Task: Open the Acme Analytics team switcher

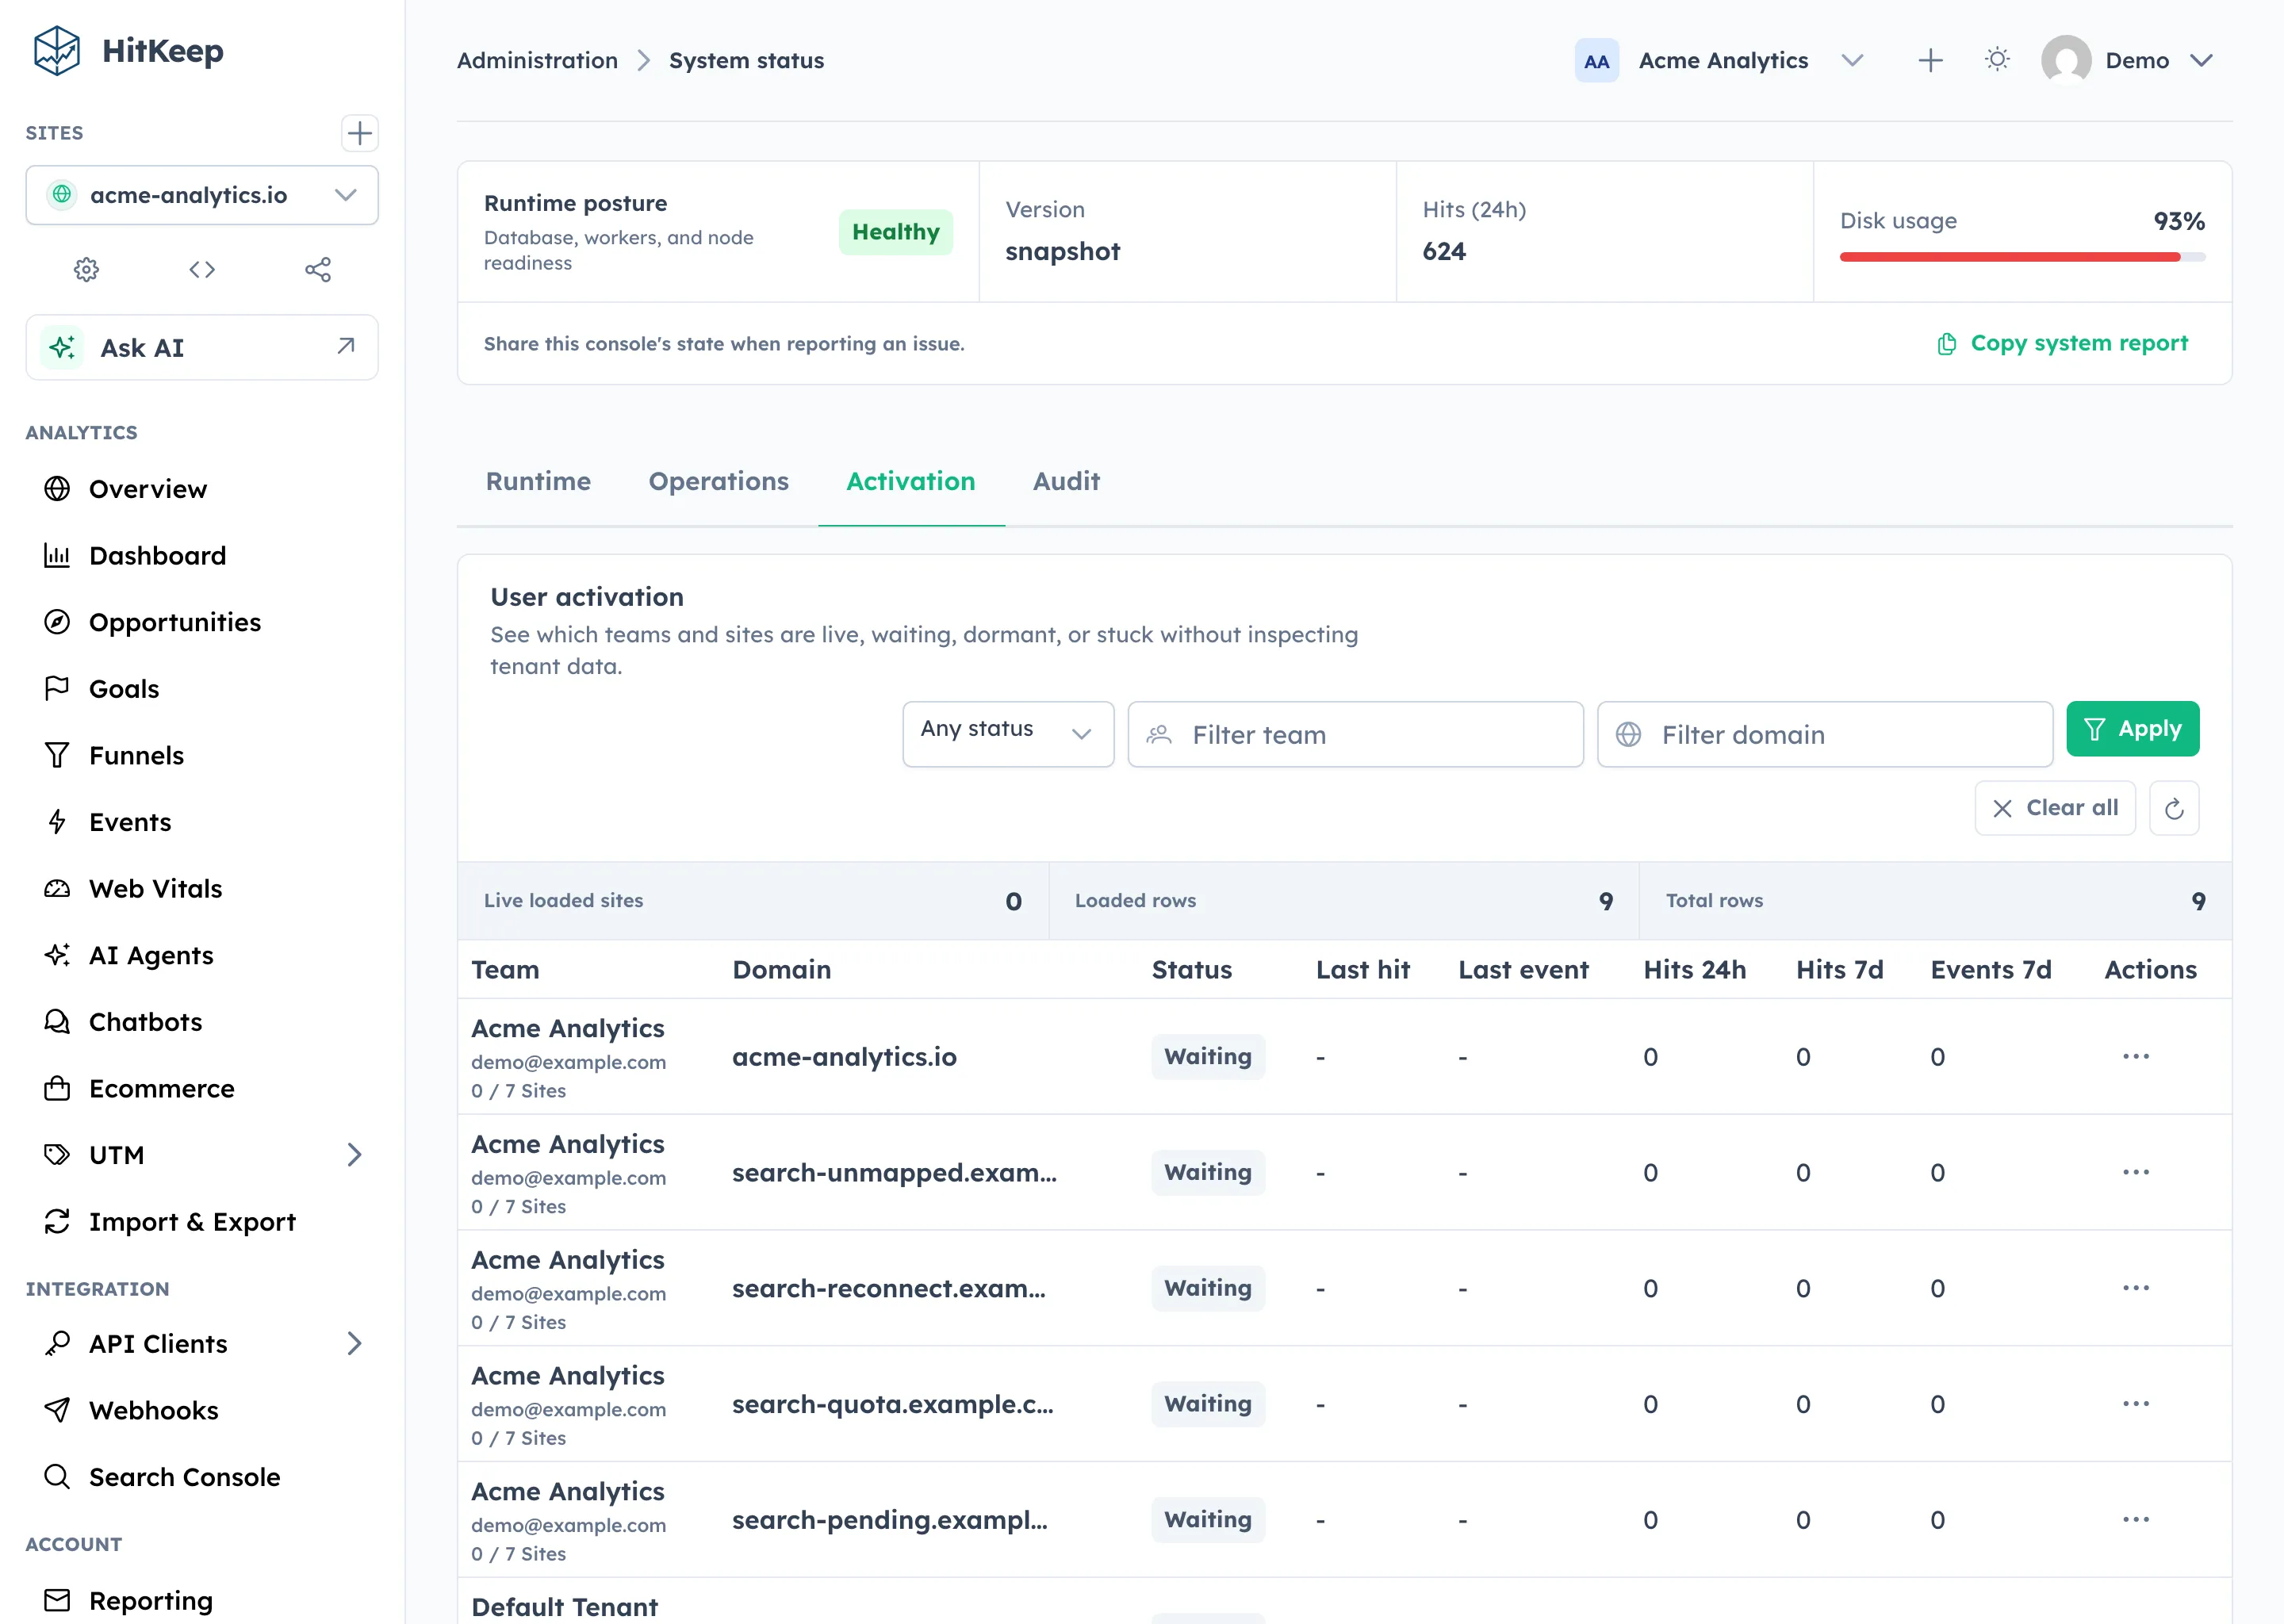Action: 1721,61
